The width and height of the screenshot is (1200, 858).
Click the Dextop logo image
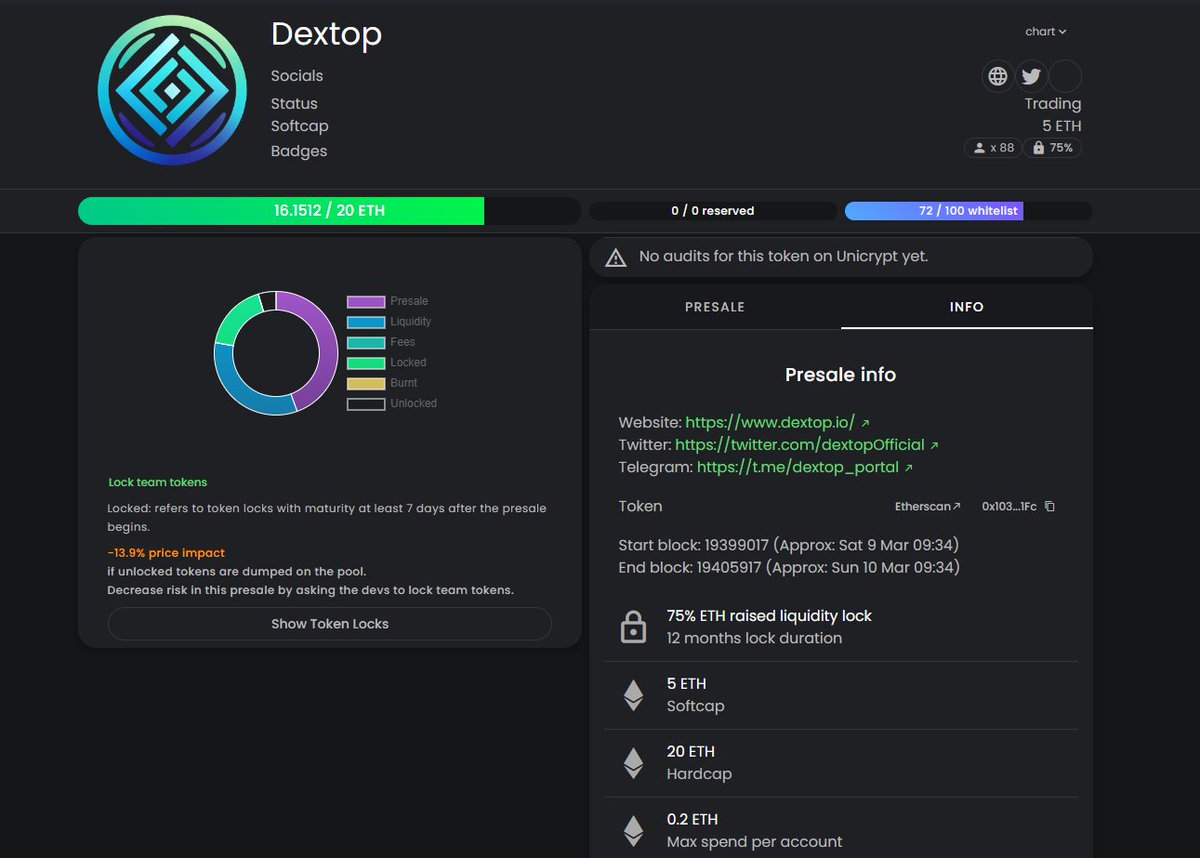point(172,90)
